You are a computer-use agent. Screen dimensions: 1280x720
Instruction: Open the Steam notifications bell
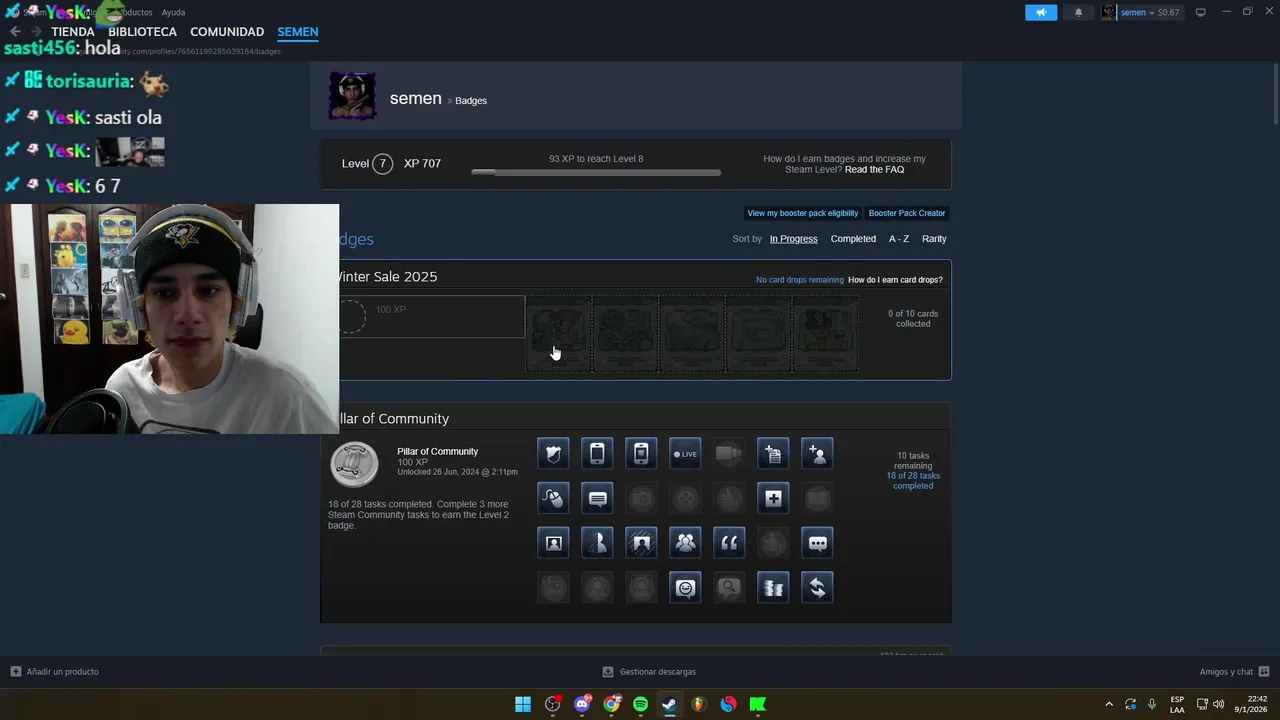[1078, 12]
